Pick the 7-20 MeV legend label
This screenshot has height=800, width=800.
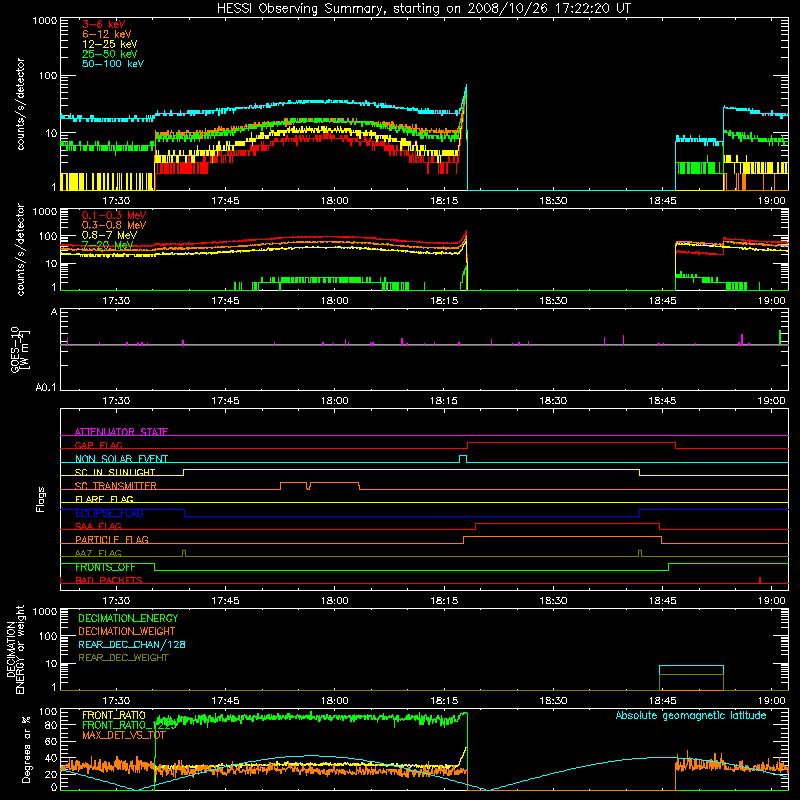tap(107, 245)
